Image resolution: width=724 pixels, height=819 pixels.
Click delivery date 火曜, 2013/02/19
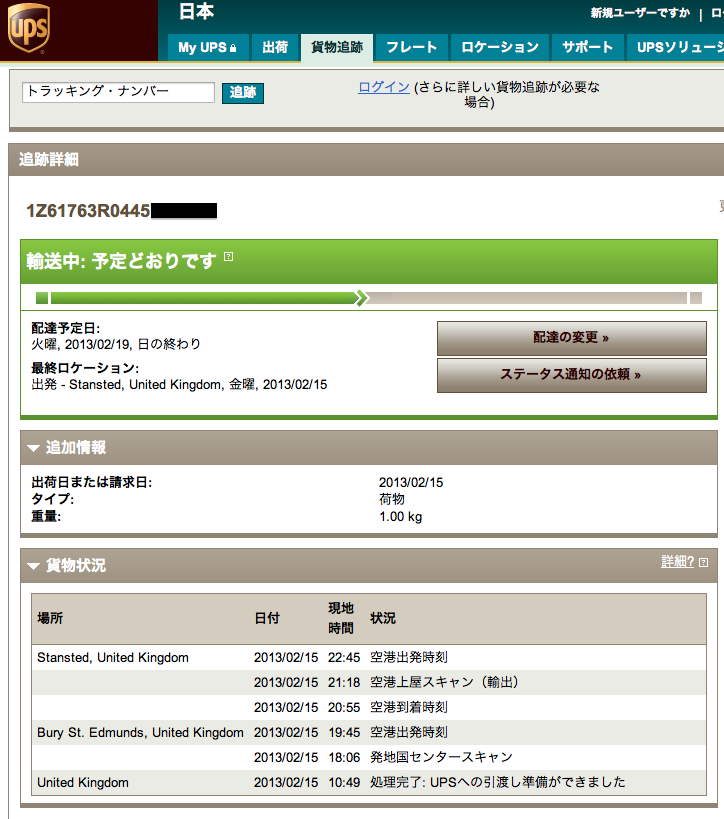tap(80, 344)
